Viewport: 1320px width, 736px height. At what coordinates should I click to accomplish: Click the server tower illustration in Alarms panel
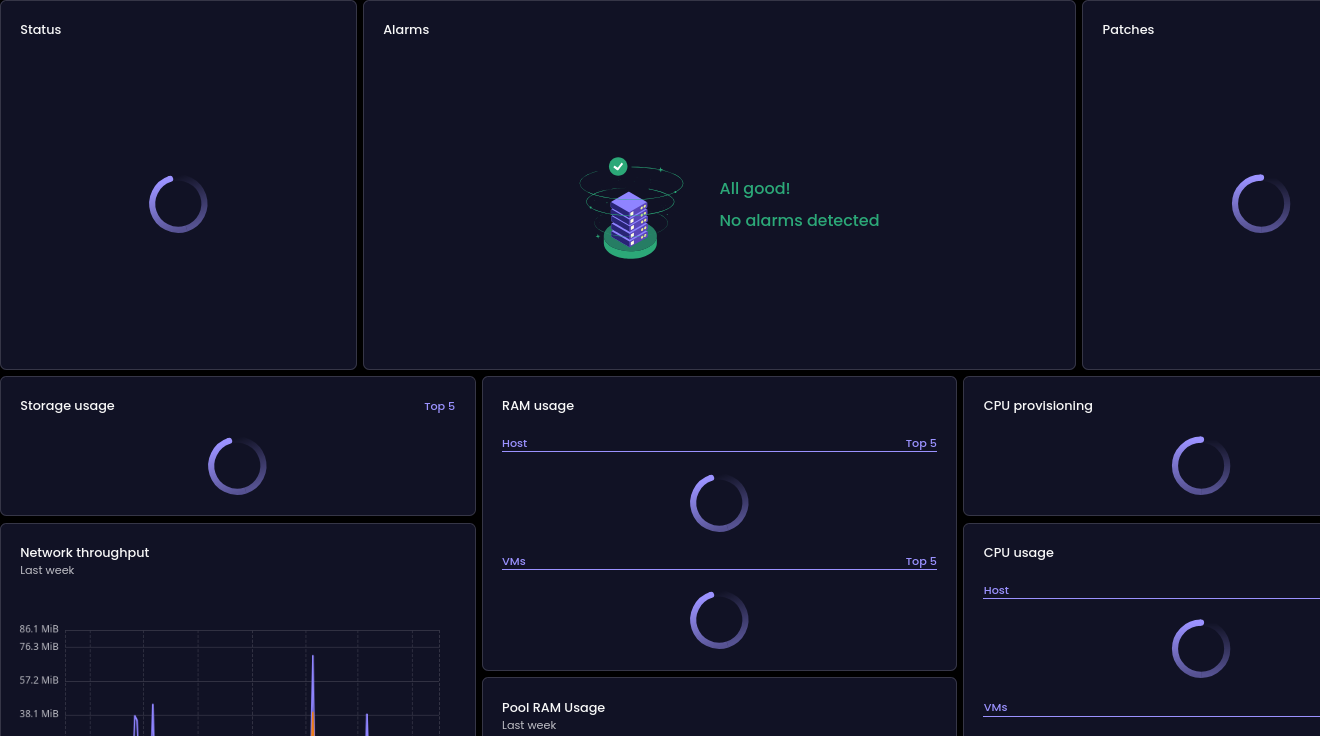pyautogui.click(x=630, y=213)
